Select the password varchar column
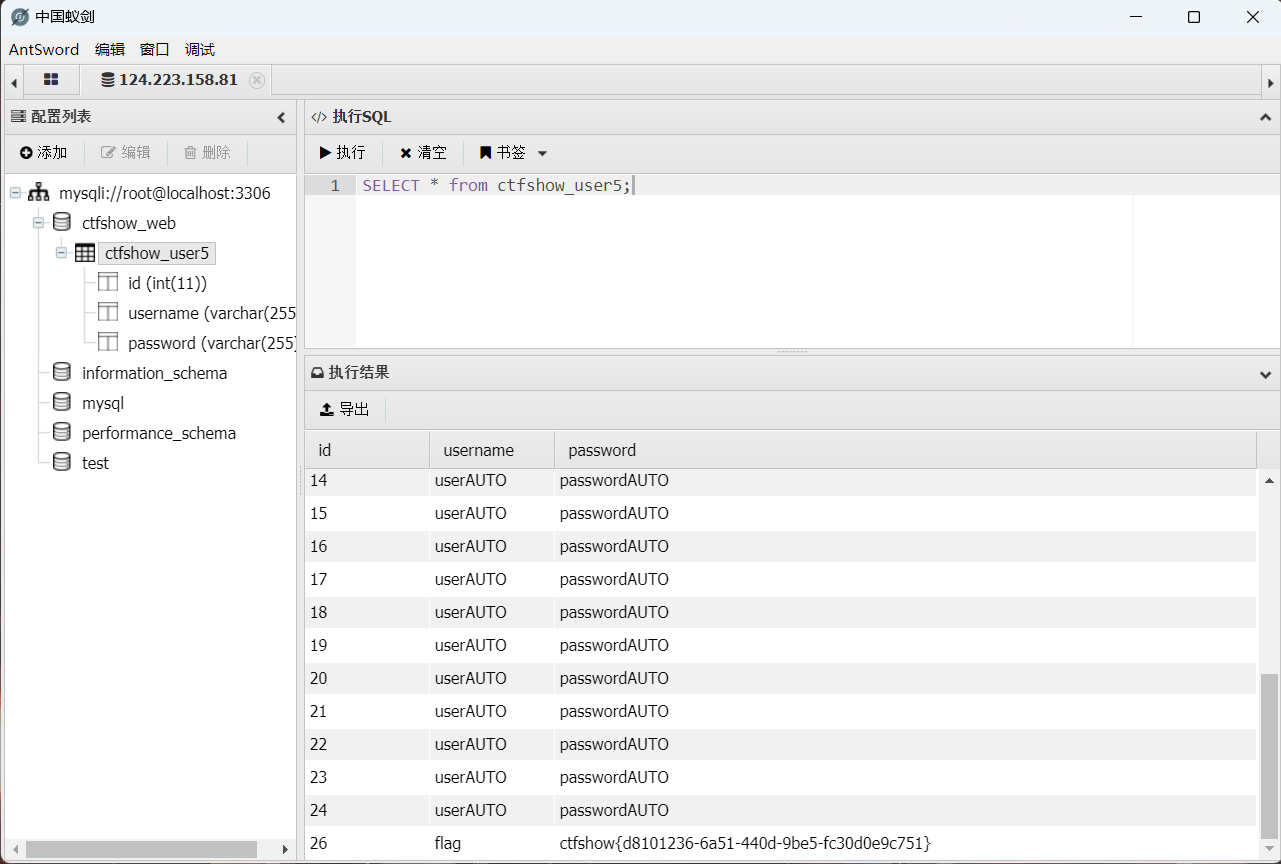Viewport: 1281px width, 864px height. click(x=212, y=343)
